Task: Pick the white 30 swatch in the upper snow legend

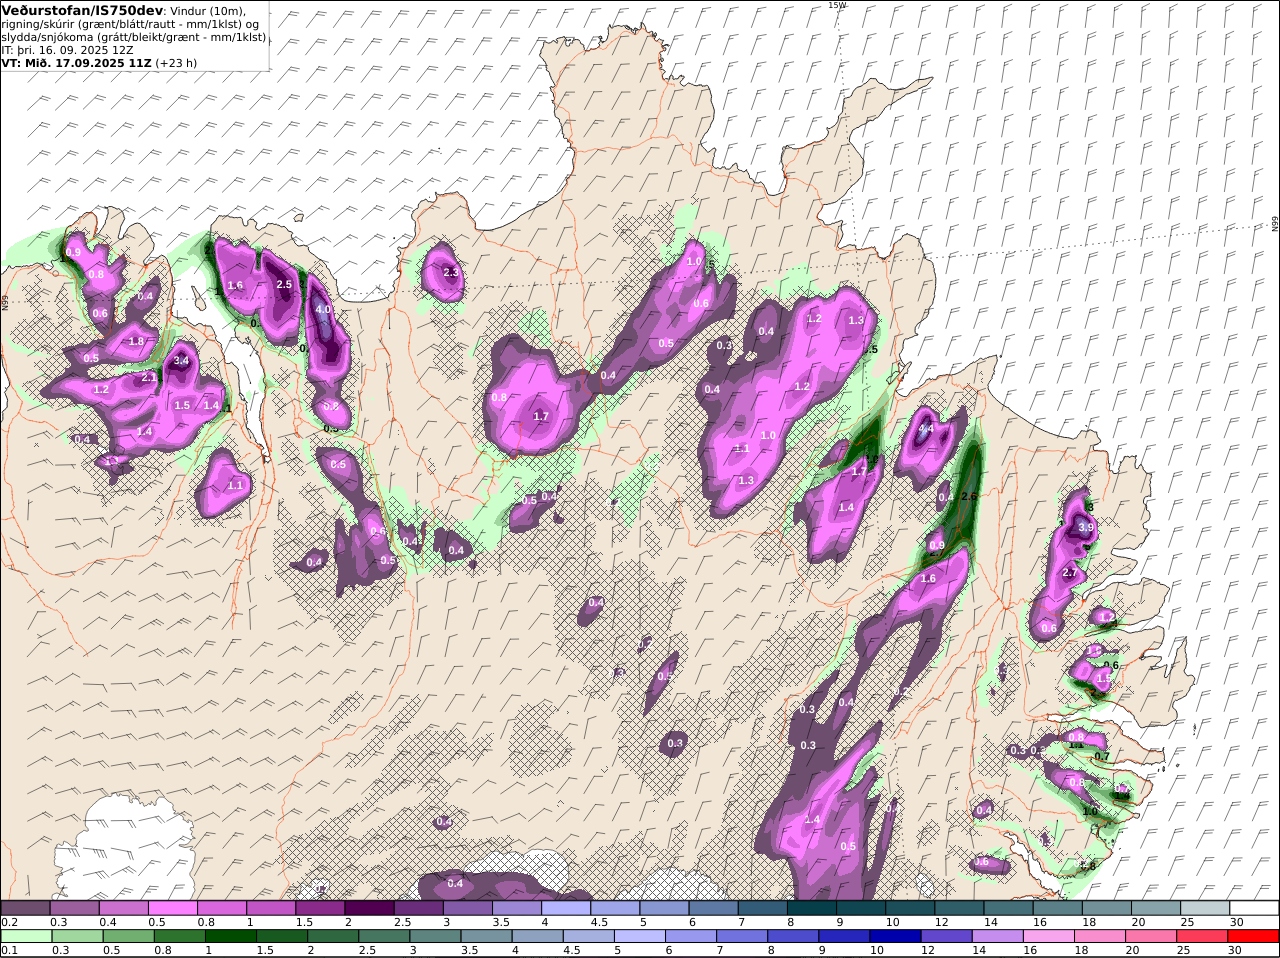Action: pos(1255,908)
